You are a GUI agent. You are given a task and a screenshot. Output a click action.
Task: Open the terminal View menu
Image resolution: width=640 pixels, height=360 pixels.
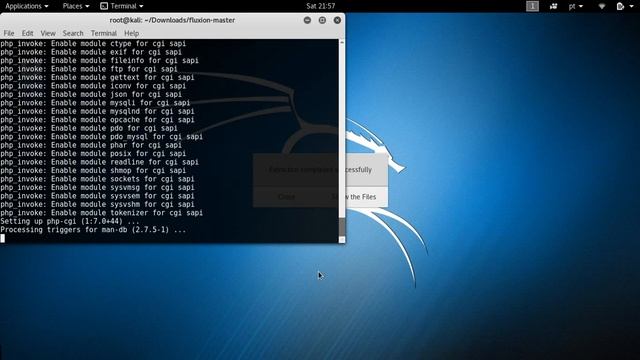[48, 33]
